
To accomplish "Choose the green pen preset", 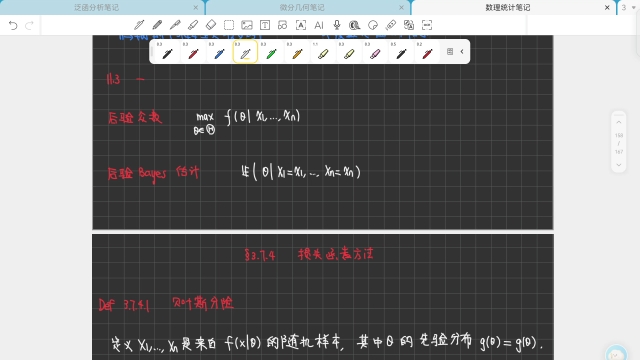I will (271, 52).
